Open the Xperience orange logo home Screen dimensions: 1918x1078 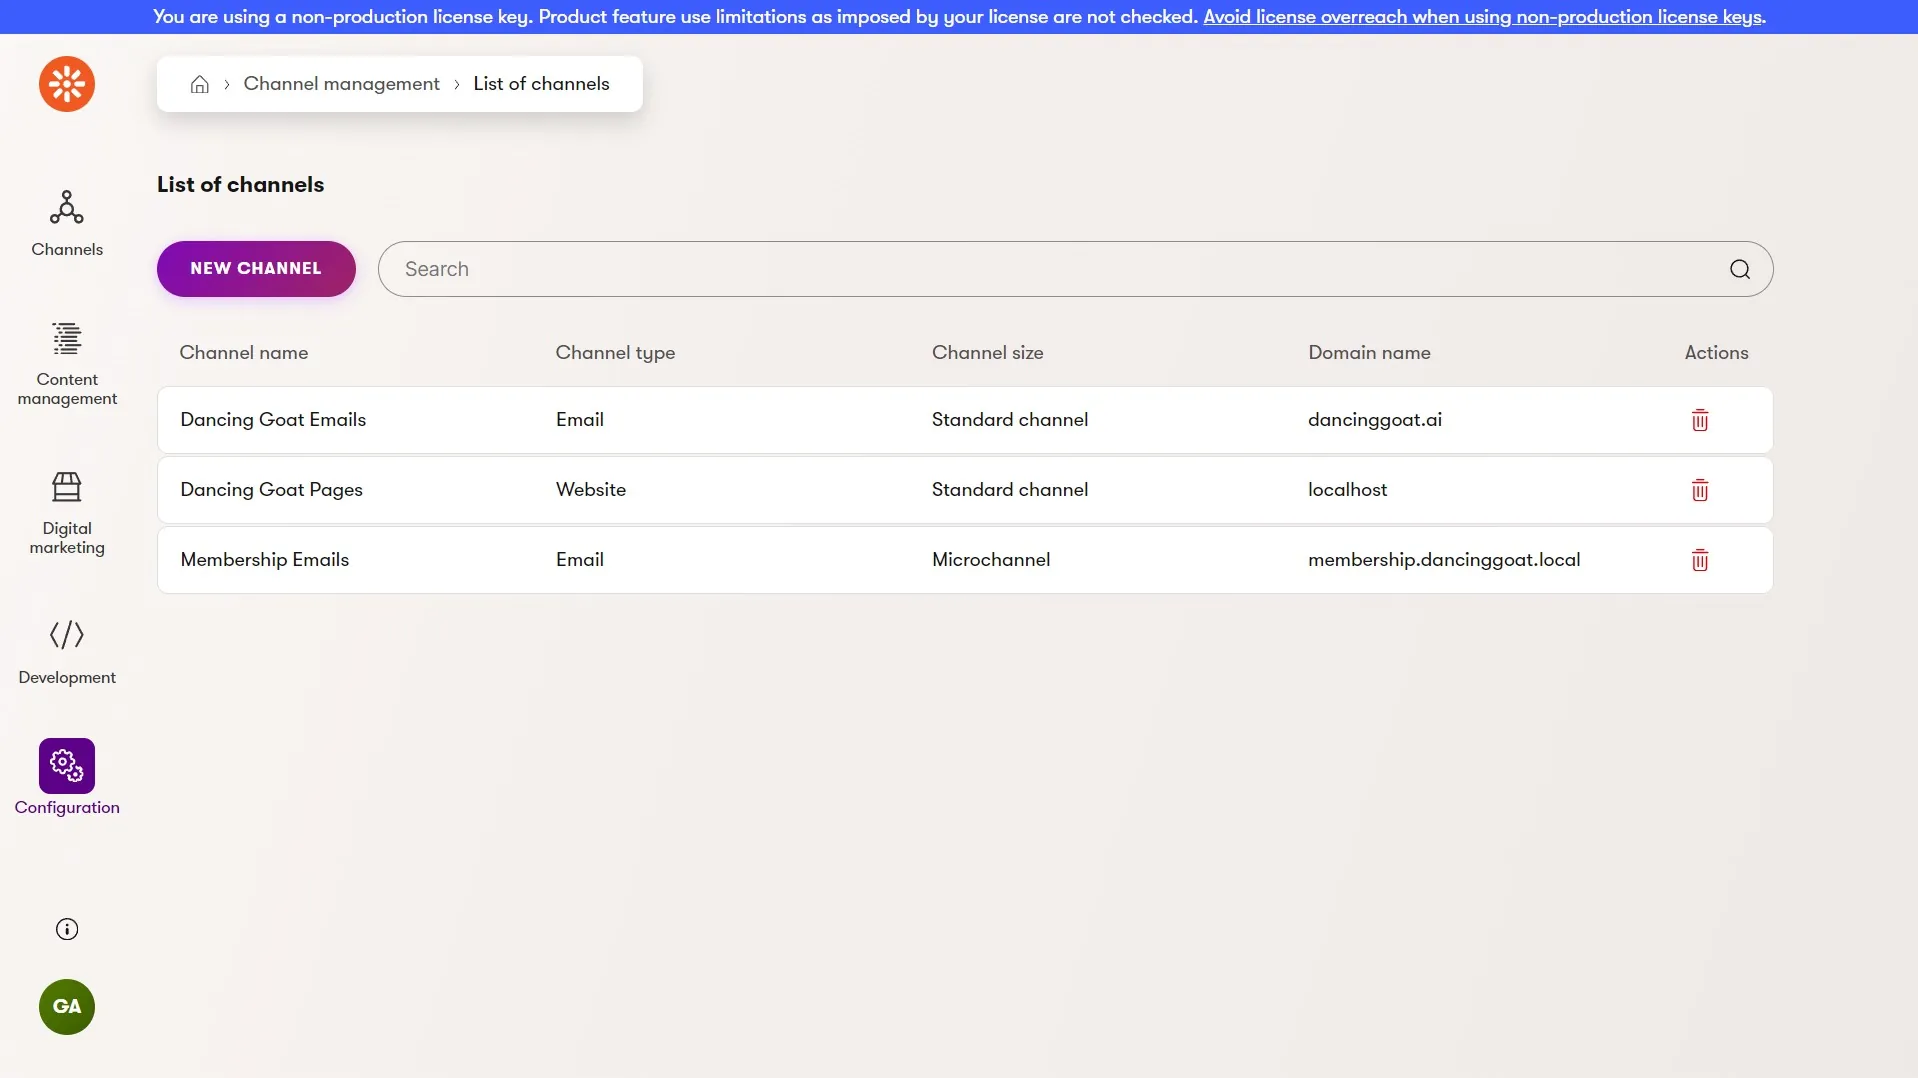[x=67, y=84]
